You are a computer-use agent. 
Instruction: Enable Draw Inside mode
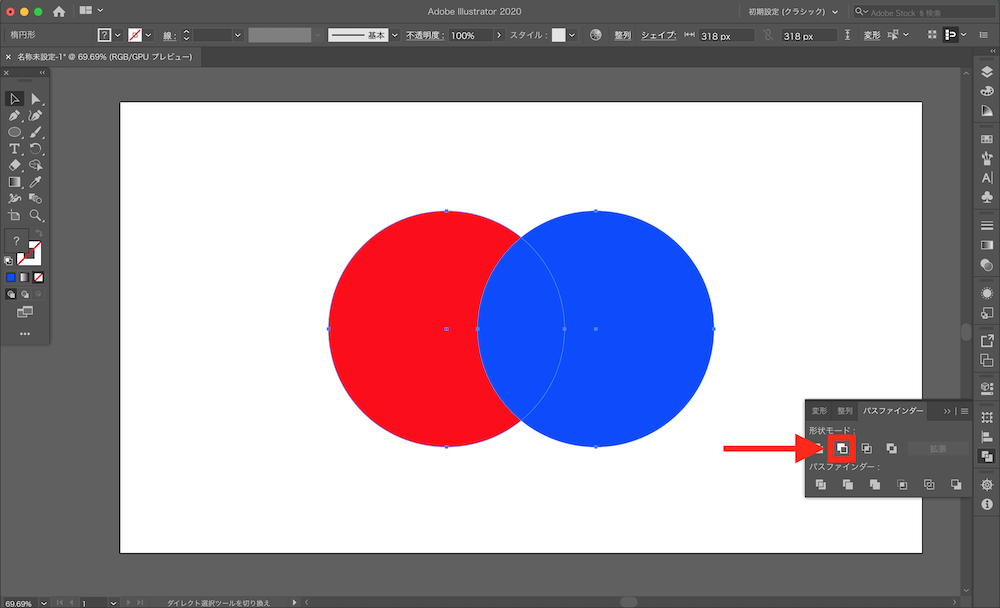(38, 294)
